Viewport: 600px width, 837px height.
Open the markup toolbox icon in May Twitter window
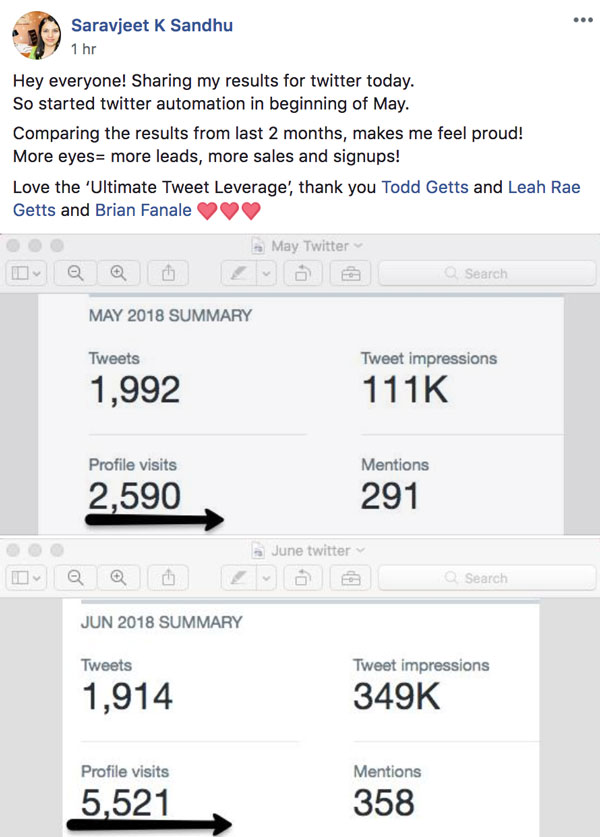351,273
